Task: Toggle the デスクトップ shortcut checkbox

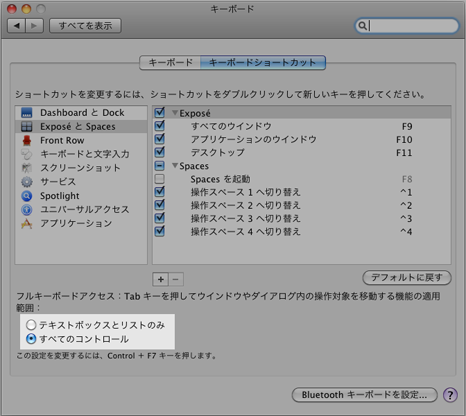Action: click(x=160, y=152)
